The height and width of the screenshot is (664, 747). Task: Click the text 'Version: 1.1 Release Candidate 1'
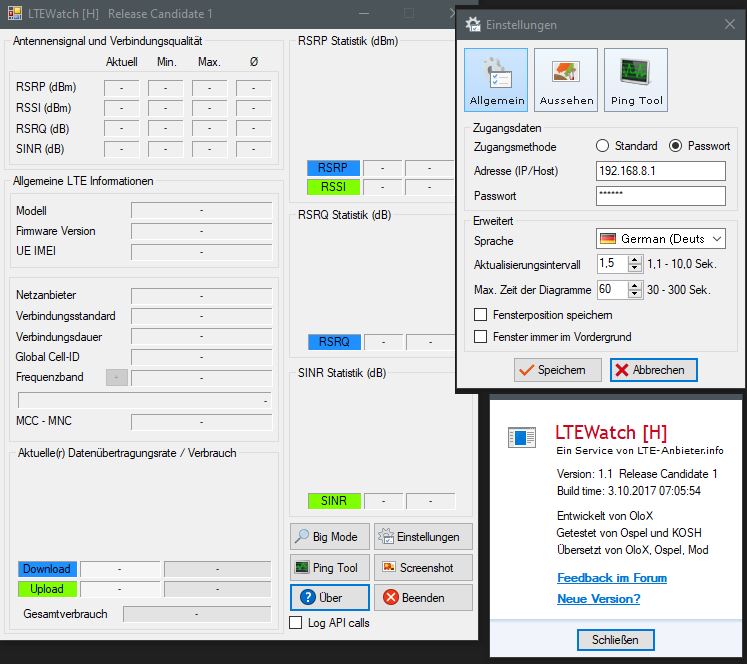tap(637, 474)
